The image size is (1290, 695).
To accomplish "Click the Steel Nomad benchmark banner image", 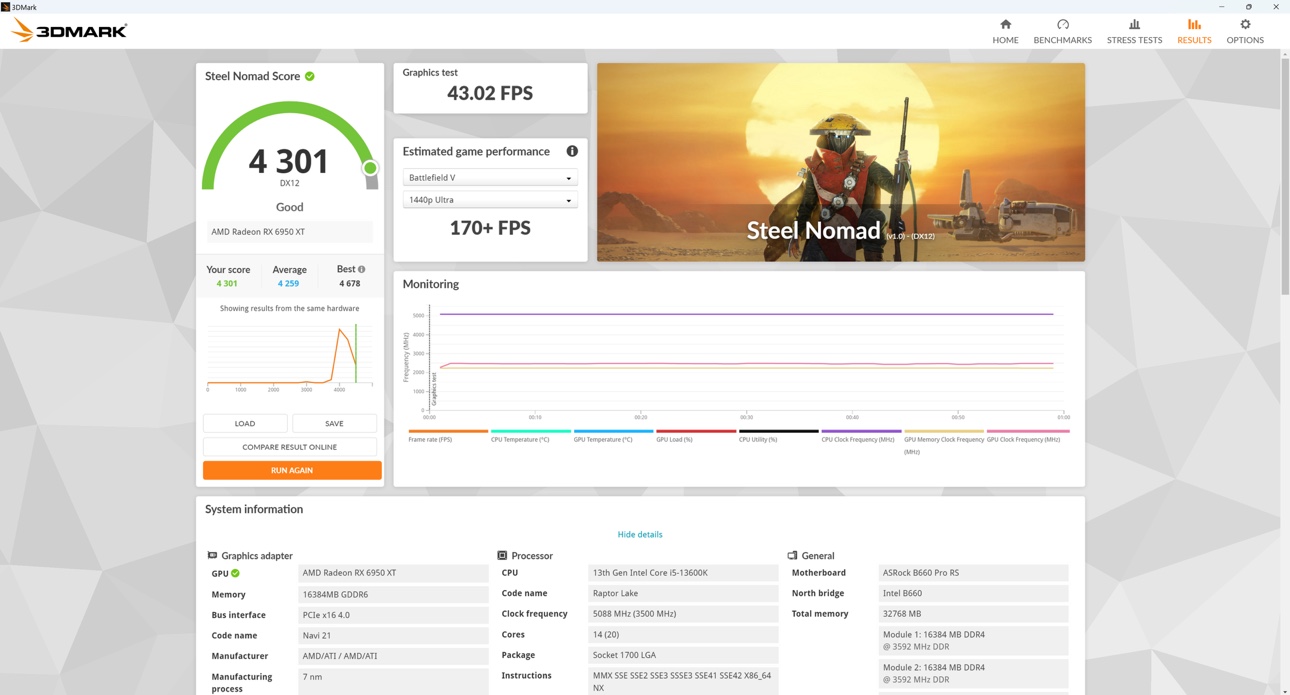I will [841, 162].
